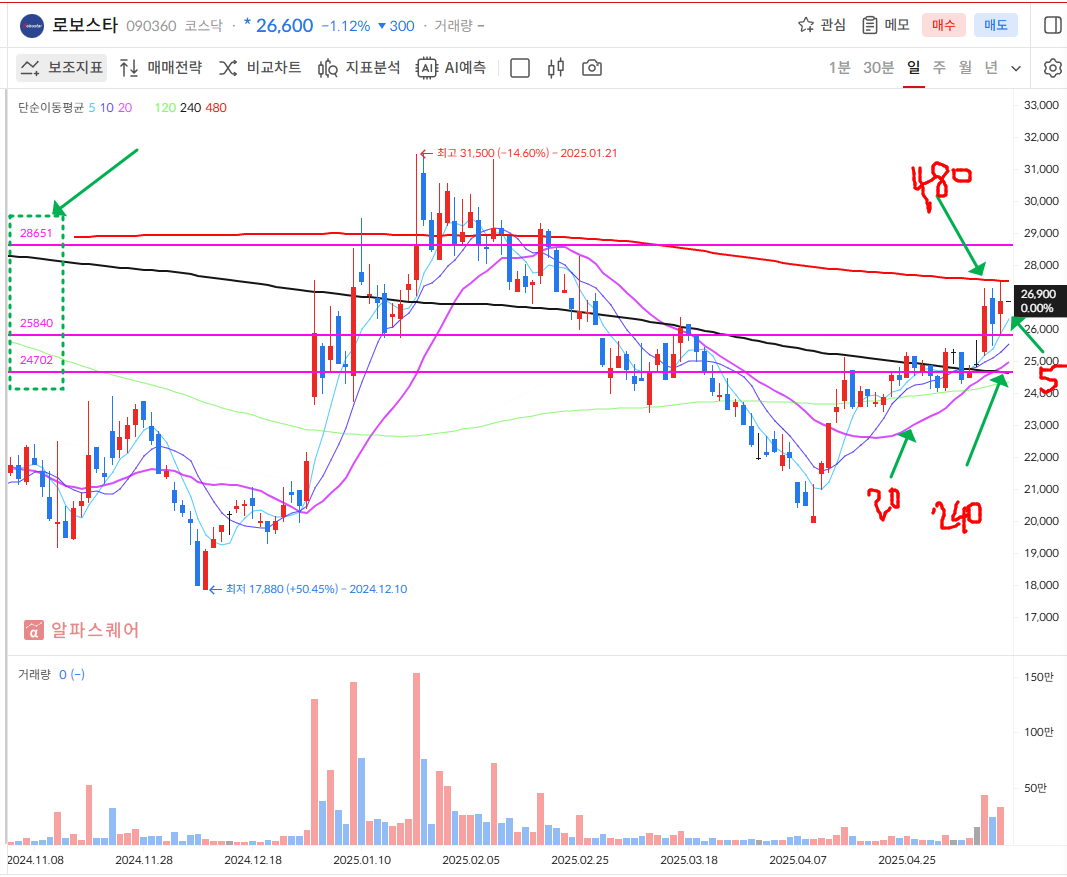Image resolution: width=1067 pixels, height=877 pixels.
Task: Click the moving average 240 value
Action: (191, 107)
